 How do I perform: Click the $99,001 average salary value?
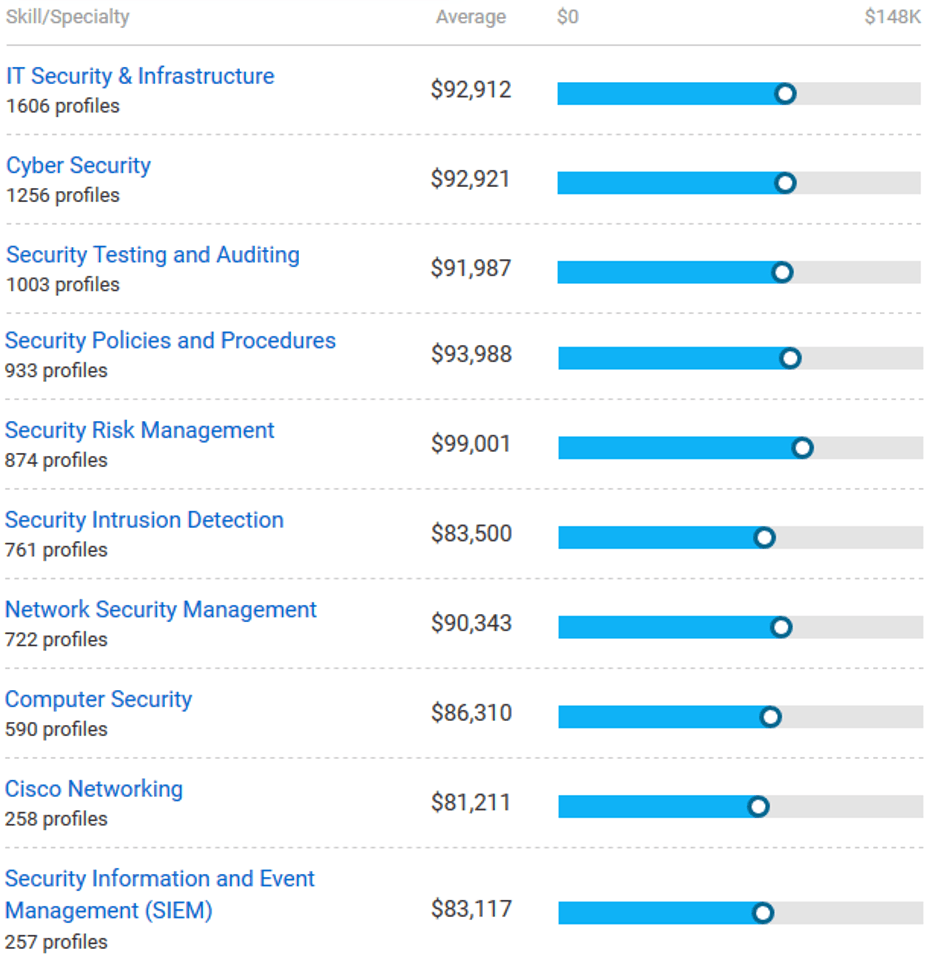point(471,444)
